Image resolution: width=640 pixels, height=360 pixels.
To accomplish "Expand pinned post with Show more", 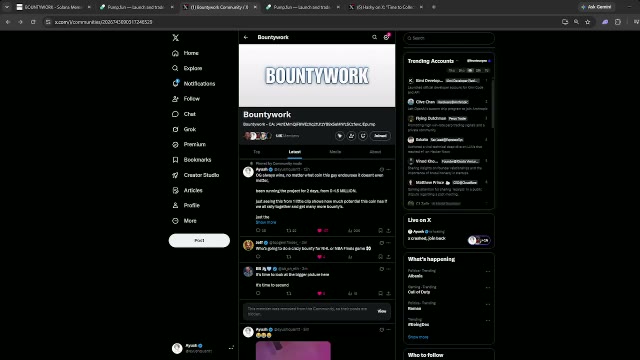I will [266, 222].
